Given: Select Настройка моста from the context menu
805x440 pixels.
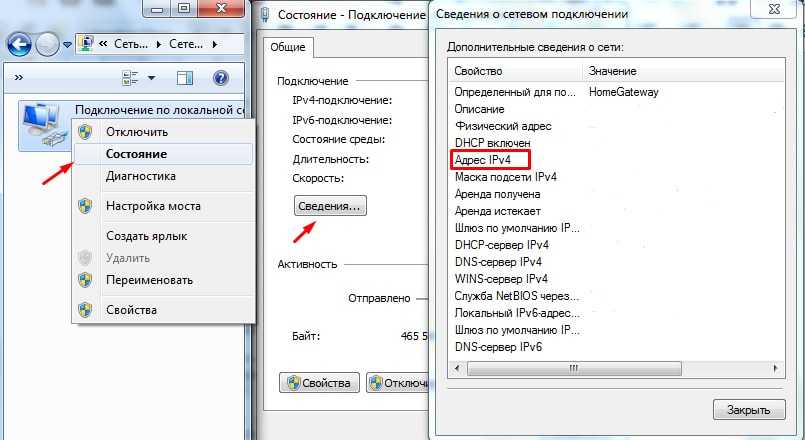Looking at the screenshot, I should (x=153, y=206).
